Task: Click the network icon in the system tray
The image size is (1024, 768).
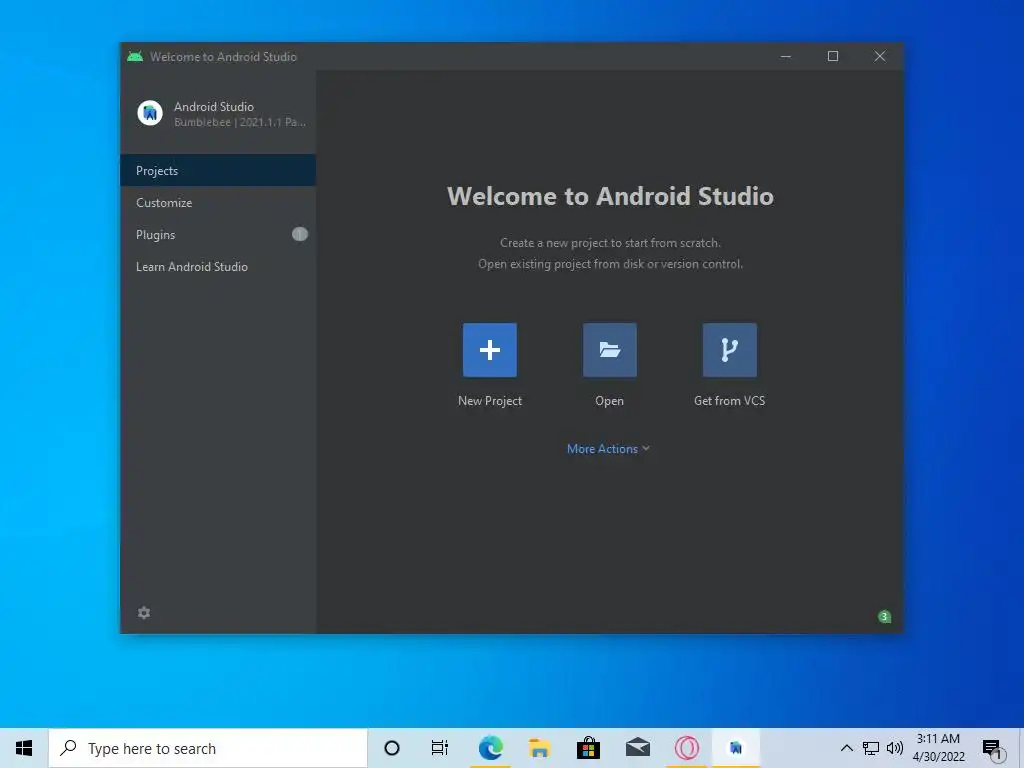Action: (x=871, y=748)
